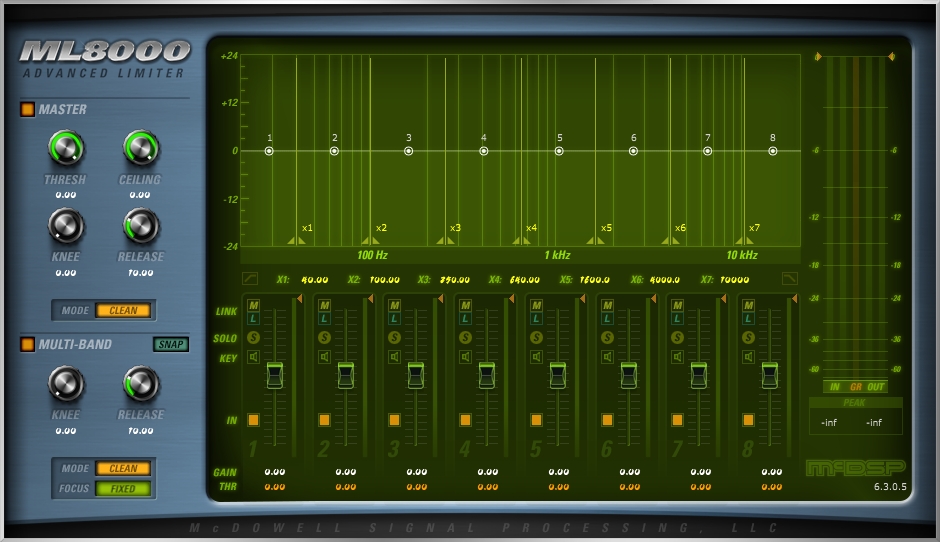Screen dimensions: 940x542
Task: Solo band 8
Action: [x=748, y=338]
